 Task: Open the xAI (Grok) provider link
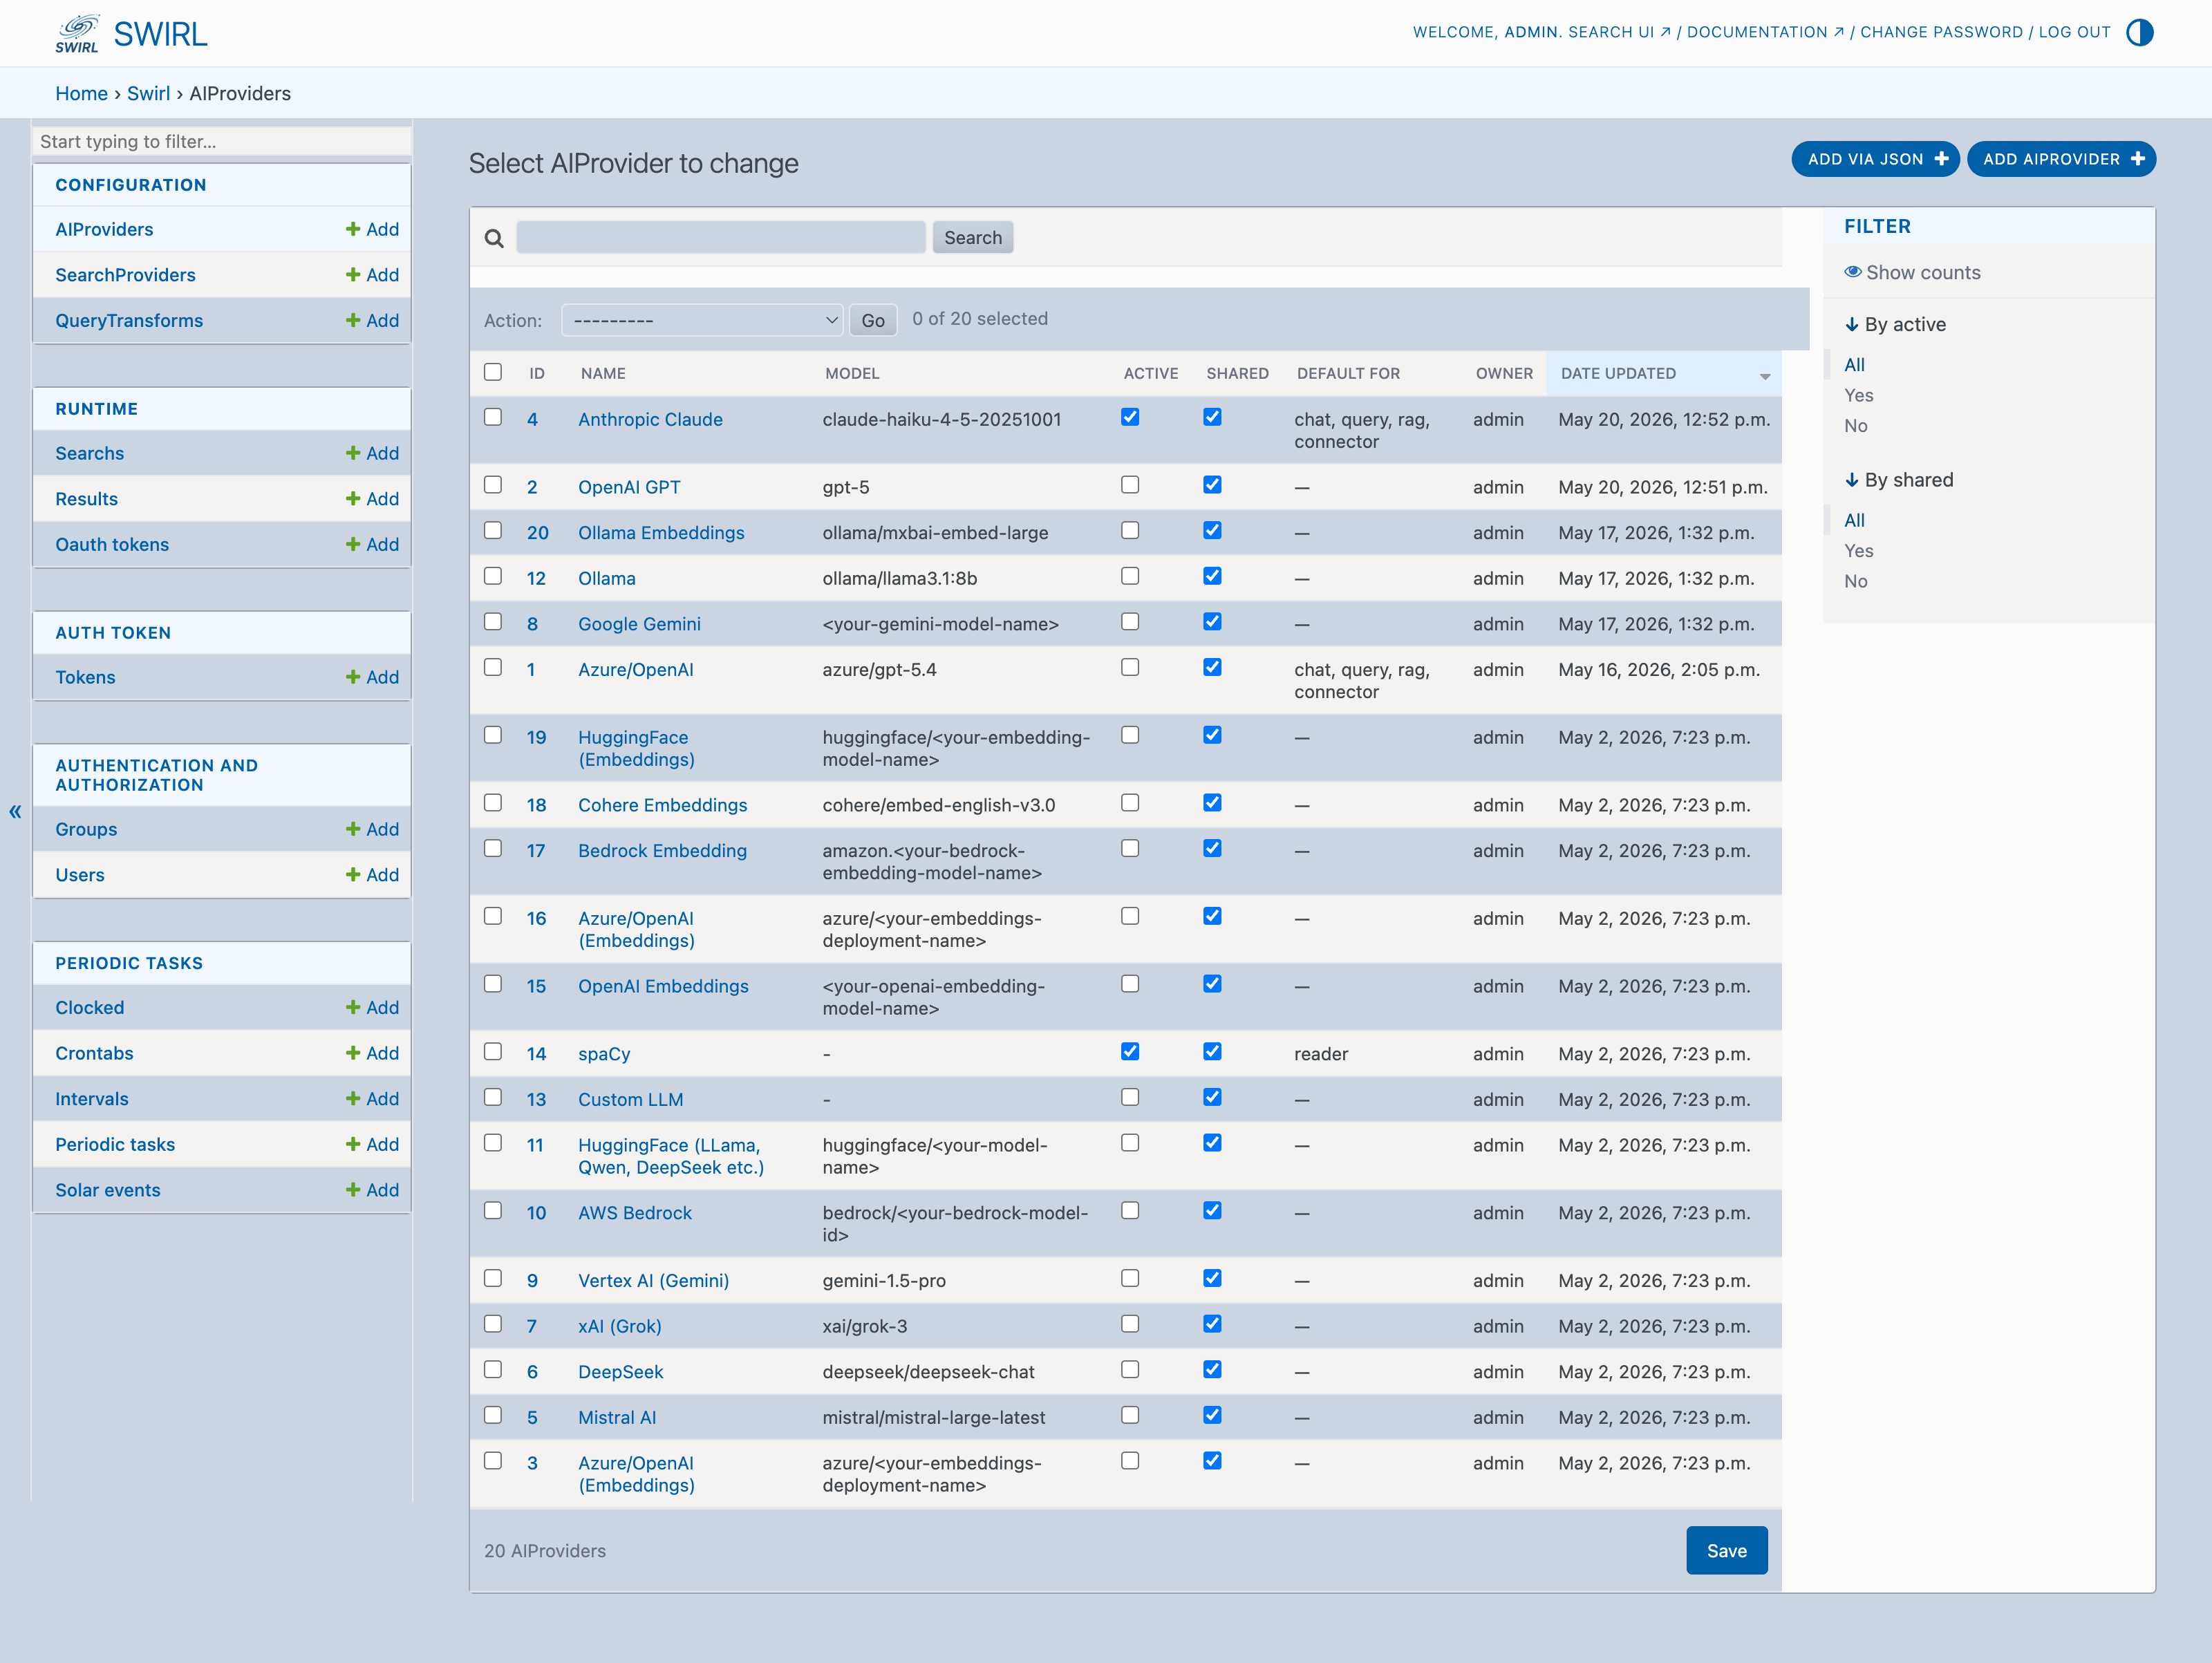pos(619,1326)
